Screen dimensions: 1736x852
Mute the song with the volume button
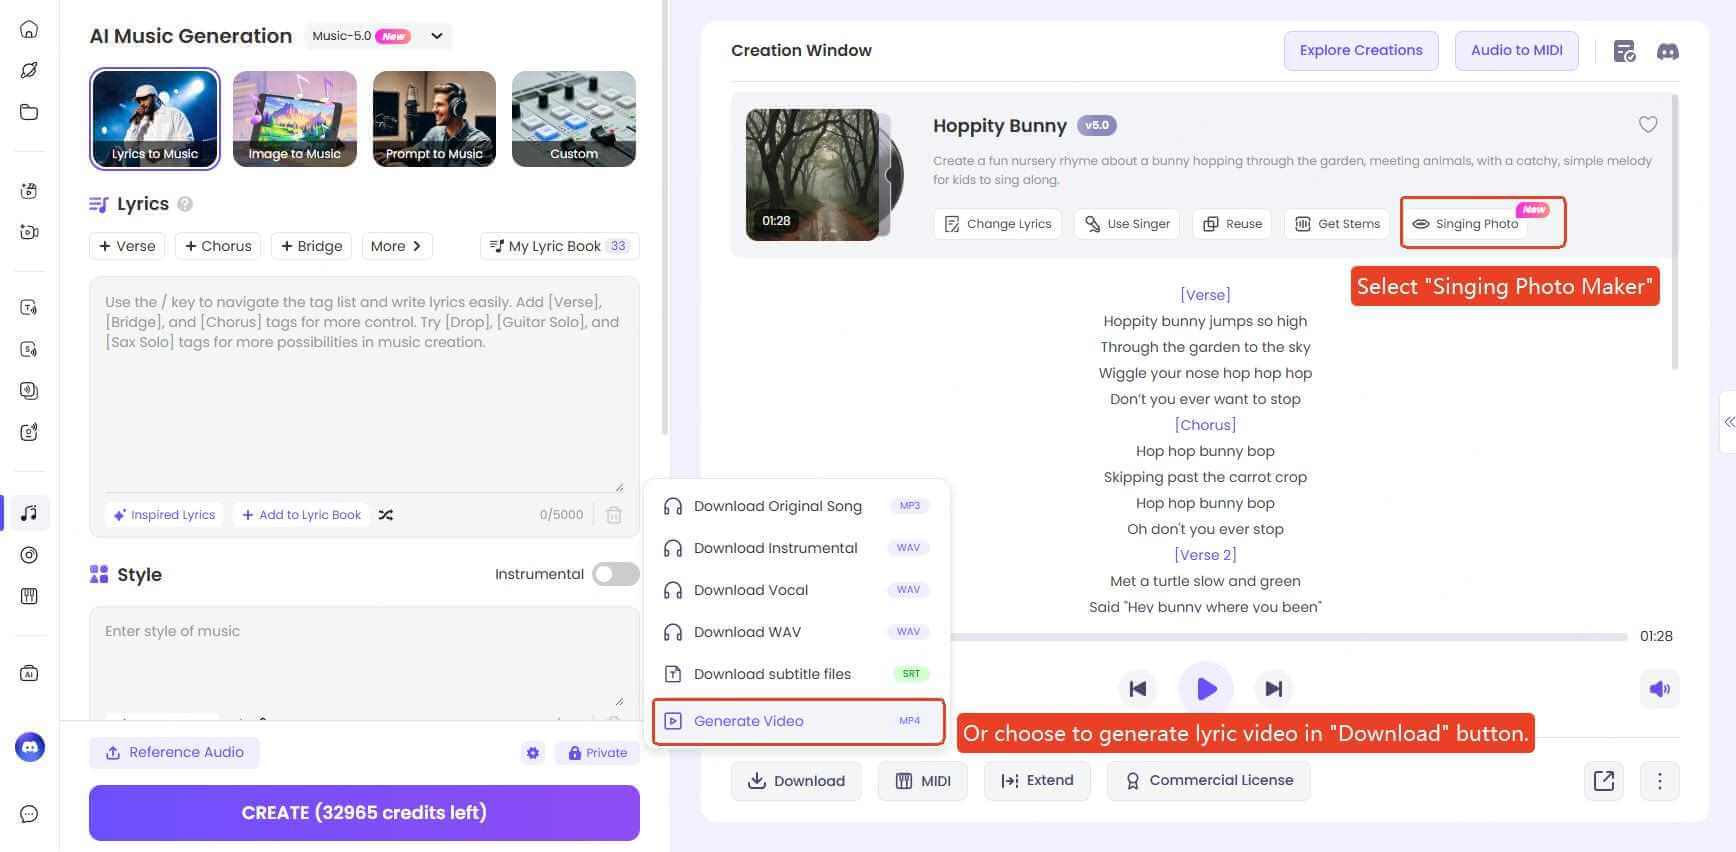coord(1659,689)
